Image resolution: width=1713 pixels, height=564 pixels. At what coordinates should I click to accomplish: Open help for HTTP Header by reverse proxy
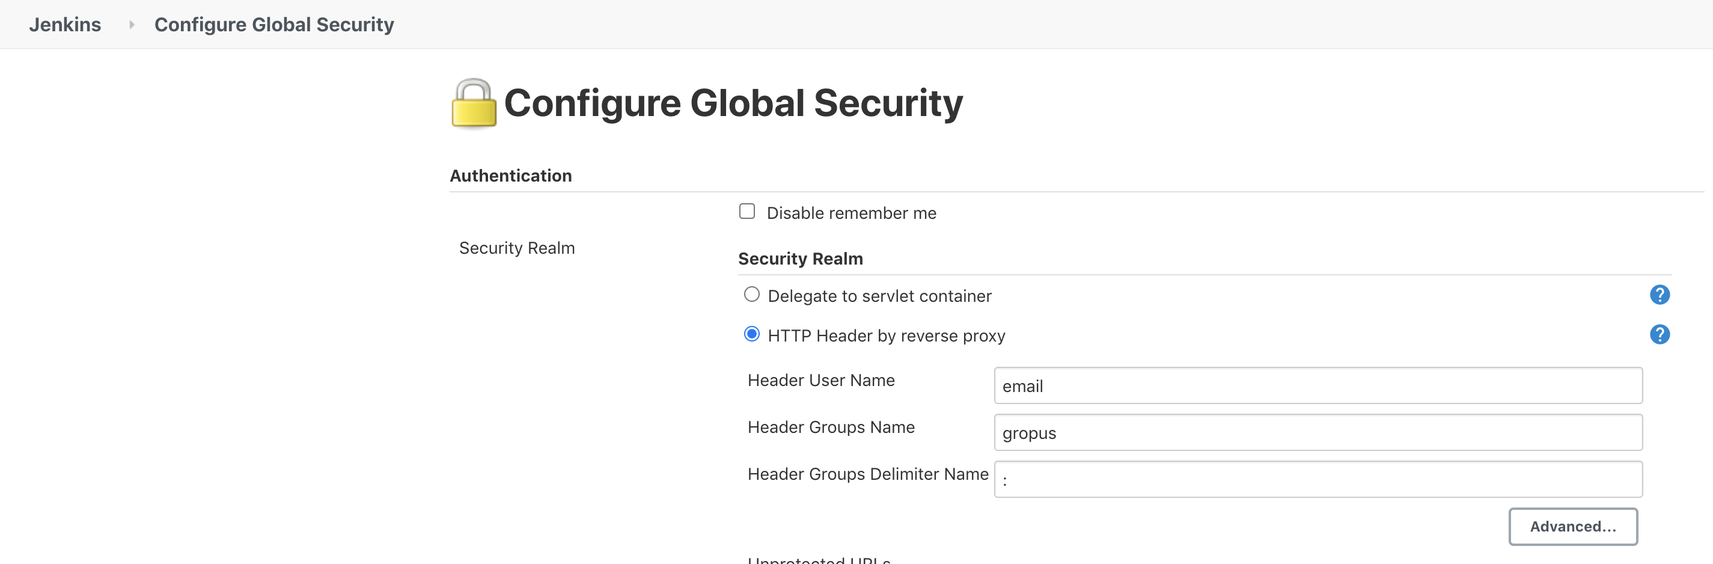tap(1659, 334)
